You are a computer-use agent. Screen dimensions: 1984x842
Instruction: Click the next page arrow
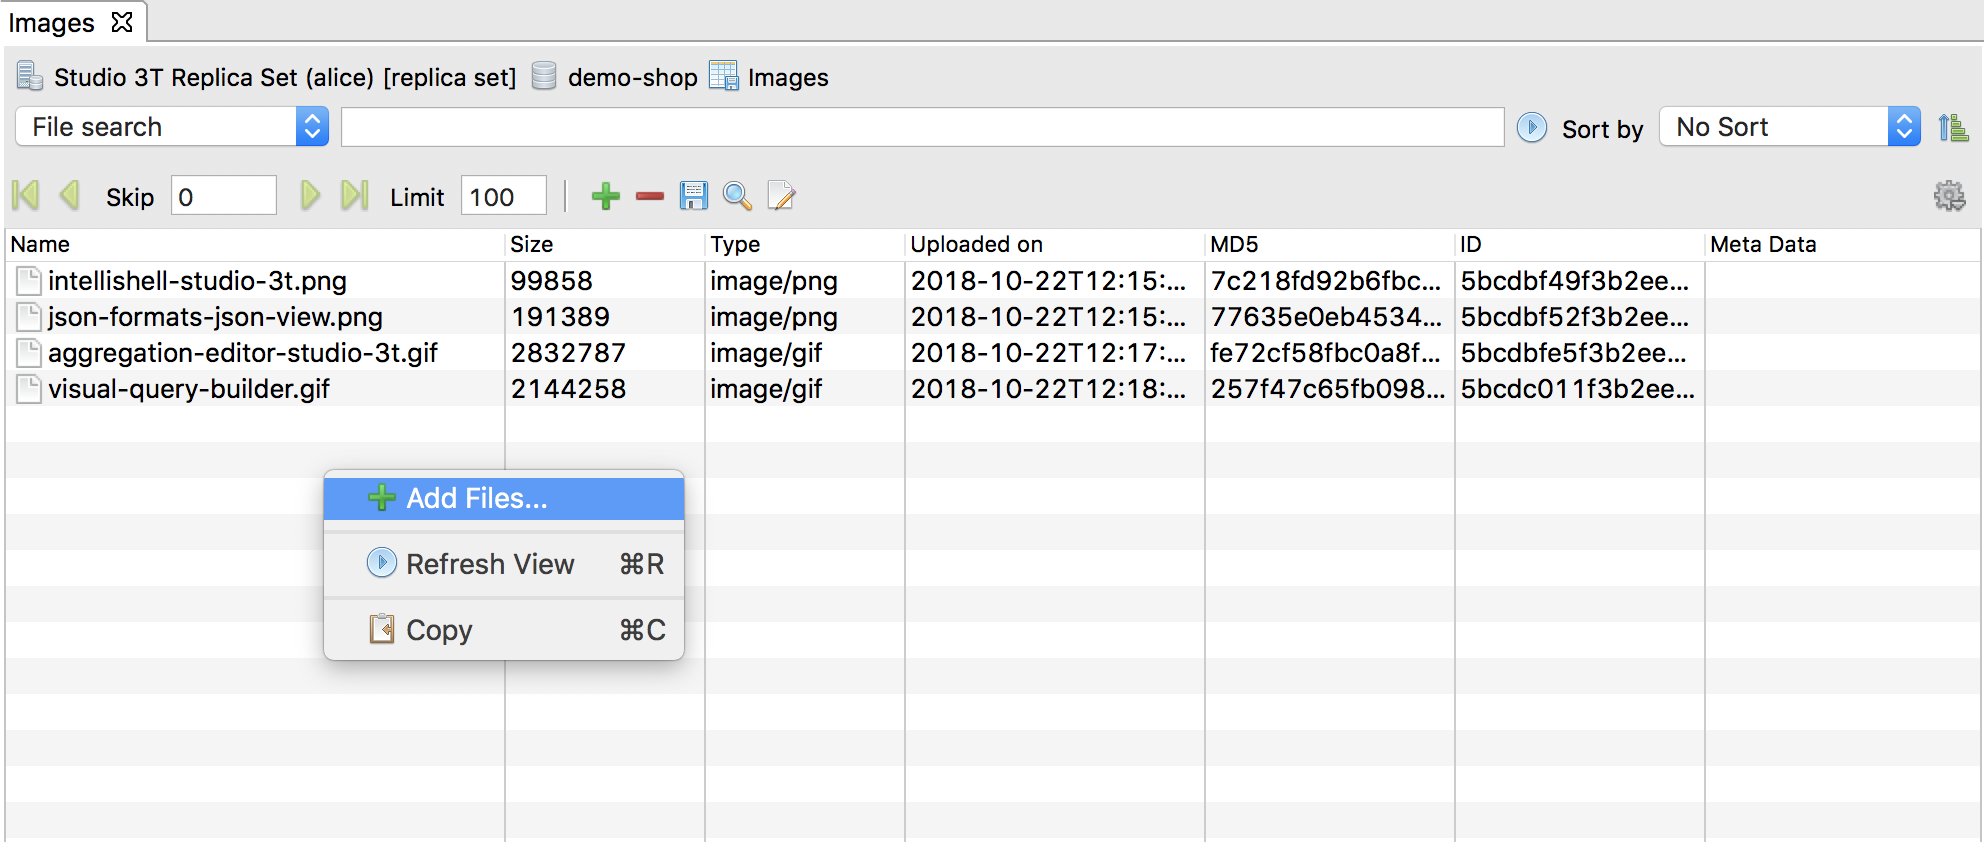coord(310,196)
